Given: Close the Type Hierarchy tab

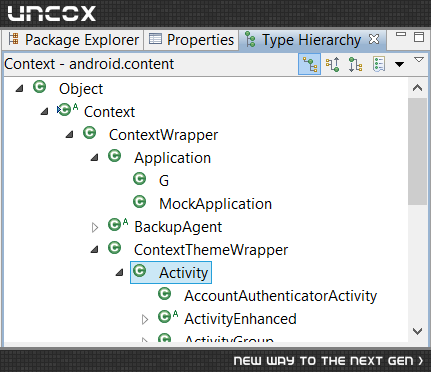Looking at the screenshot, I should click(x=374, y=39).
